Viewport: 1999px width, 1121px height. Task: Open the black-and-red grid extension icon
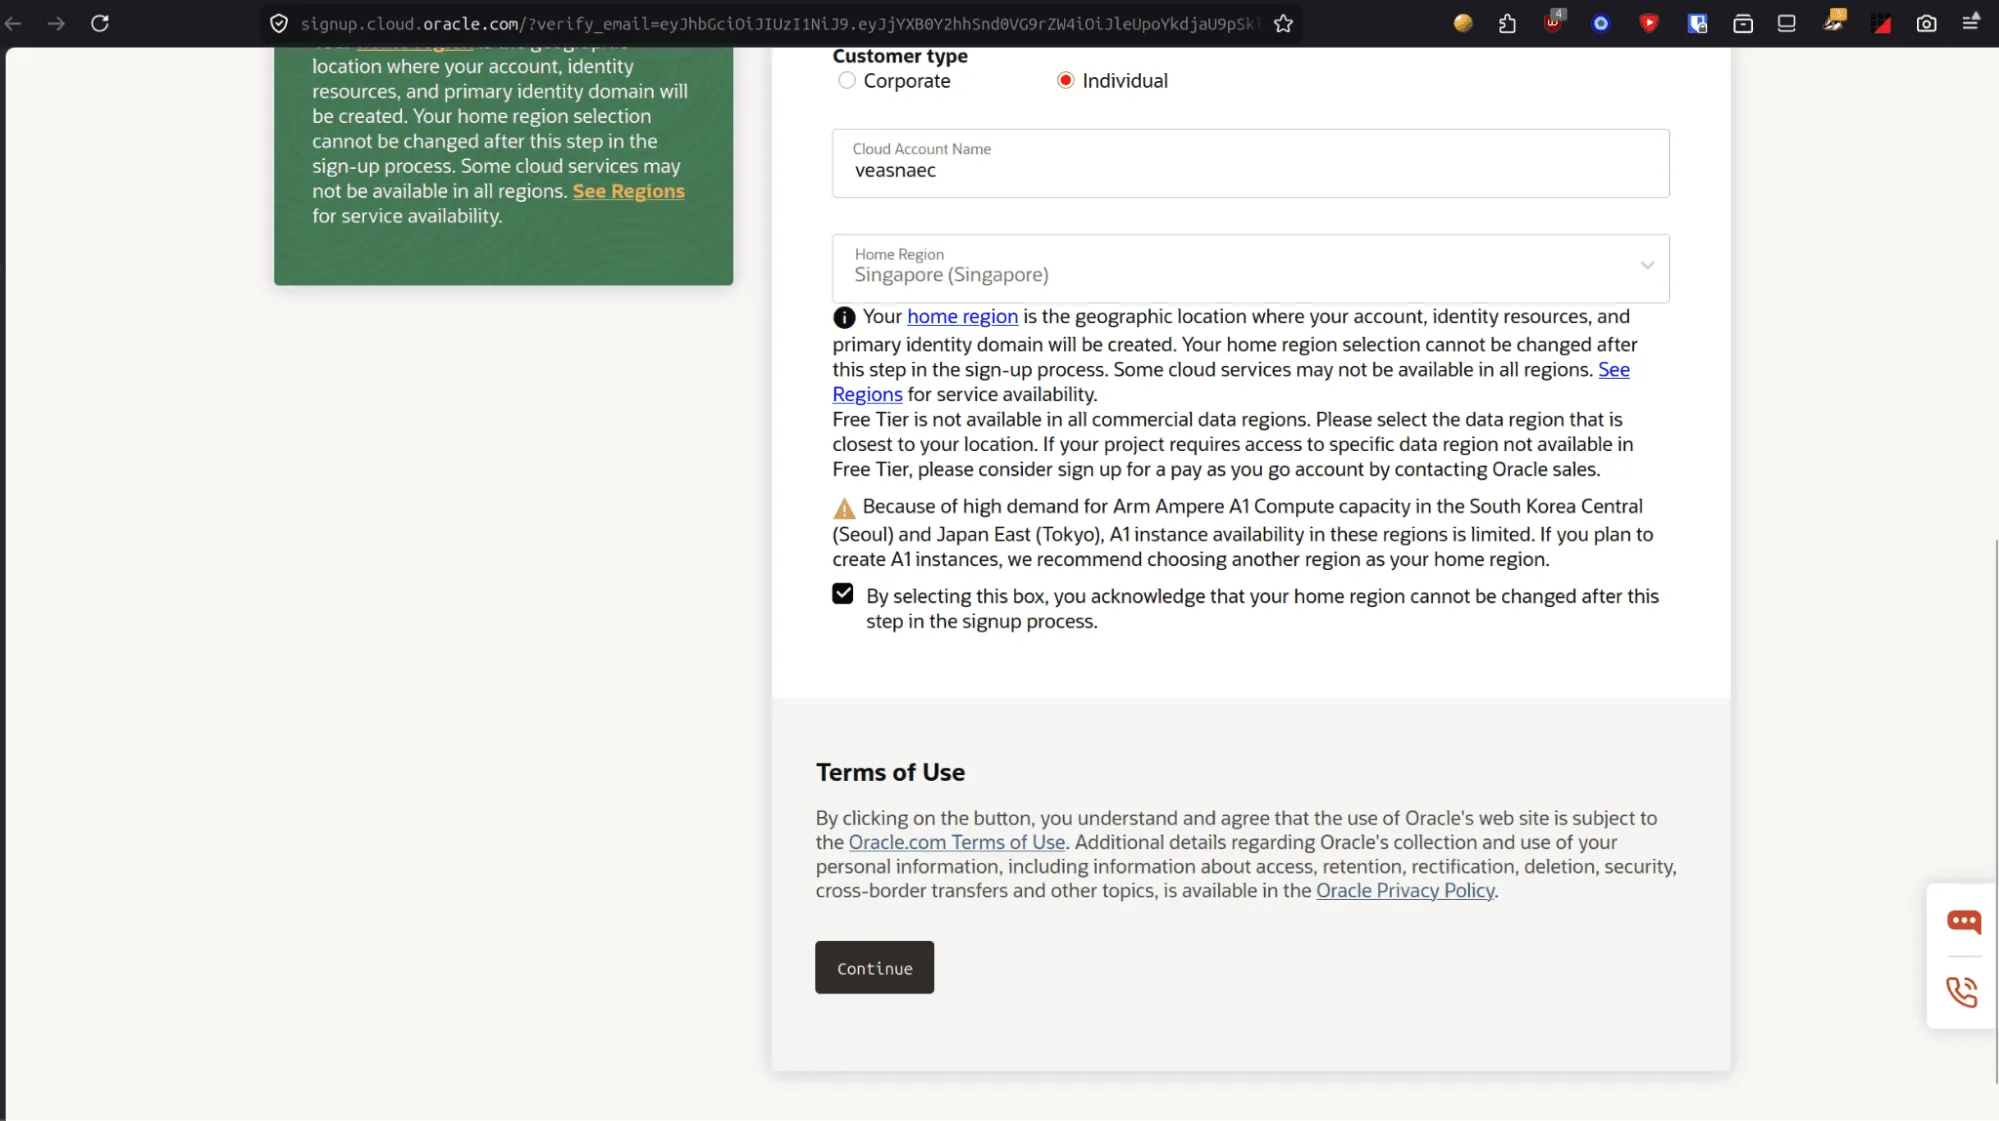(x=1881, y=23)
